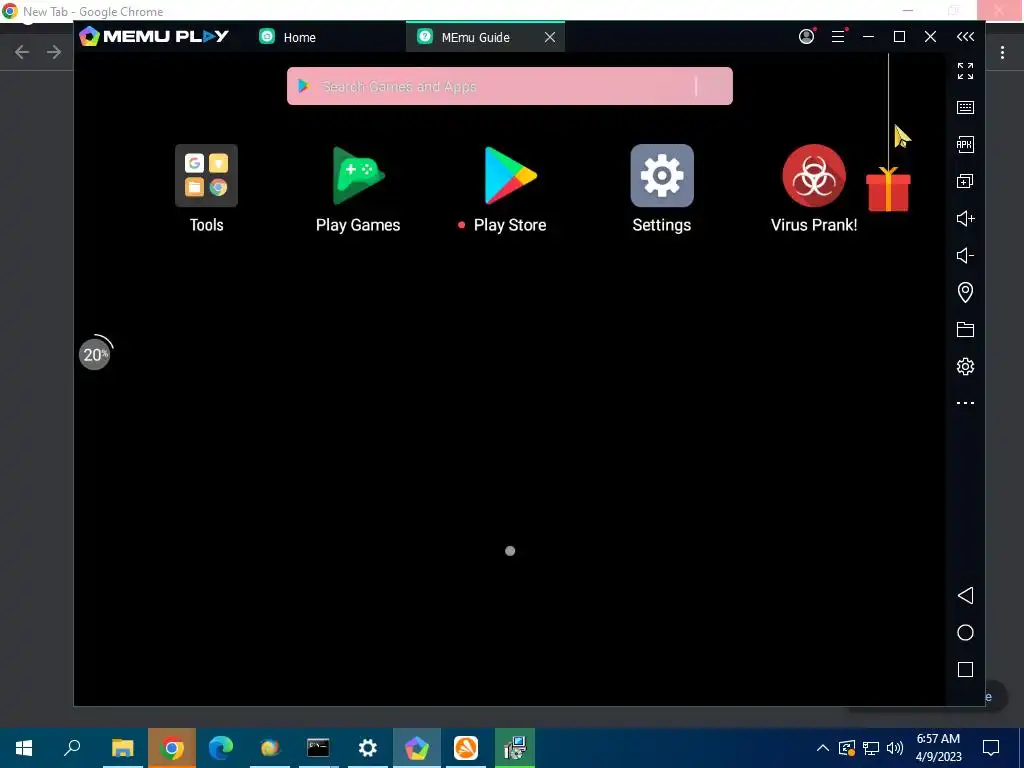Click the MEmu Play logo
The width and height of the screenshot is (1024, 768).
pos(153,37)
